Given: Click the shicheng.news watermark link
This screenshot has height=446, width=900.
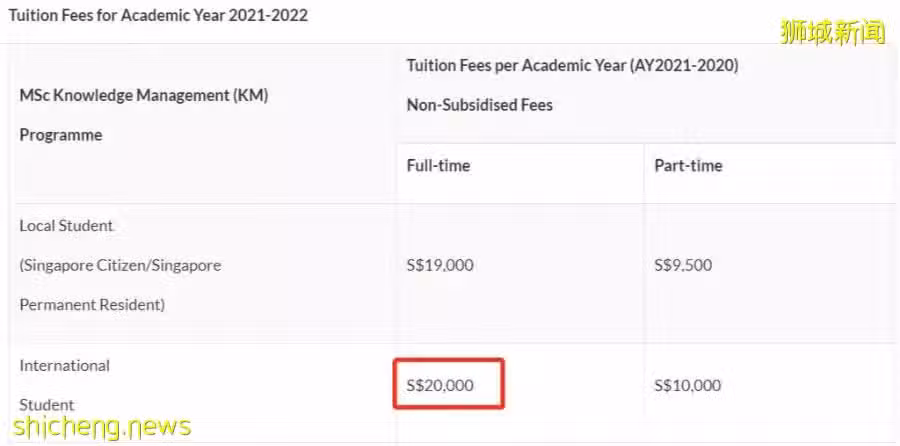Looking at the screenshot, I should [101, 426].
